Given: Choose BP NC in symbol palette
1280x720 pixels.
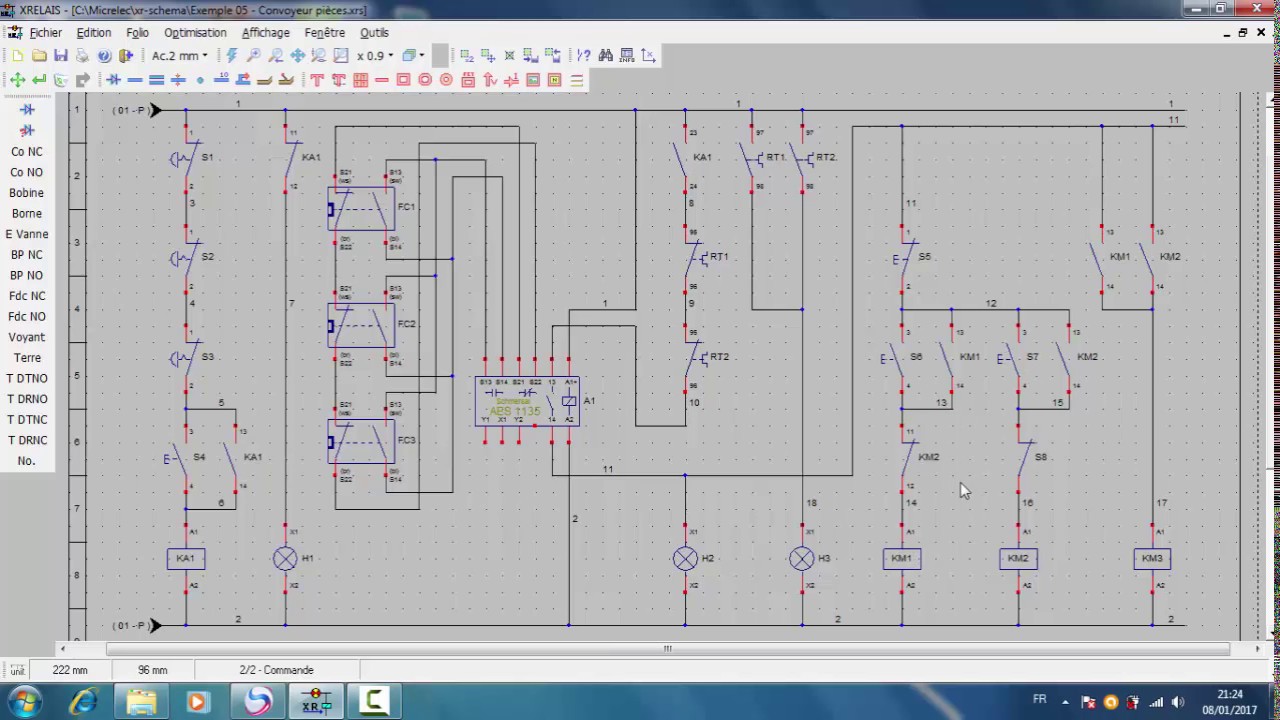Looking at the screenshot, I should click(27, 255).
